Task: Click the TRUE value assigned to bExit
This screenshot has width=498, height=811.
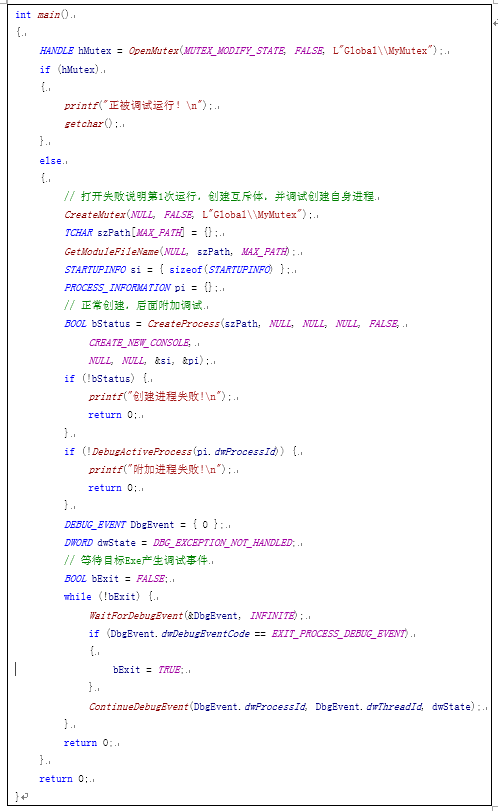Action: coord(169,670)
